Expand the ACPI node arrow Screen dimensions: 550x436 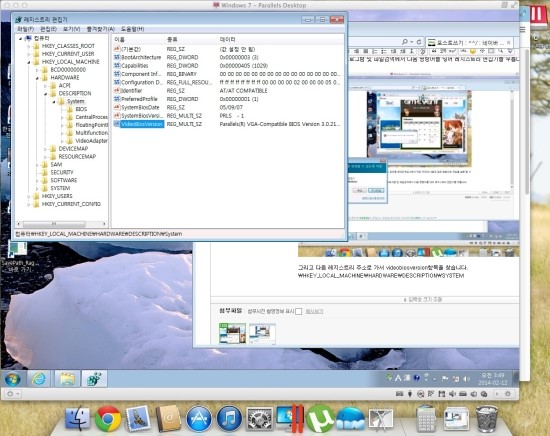(x=46, y=86)
